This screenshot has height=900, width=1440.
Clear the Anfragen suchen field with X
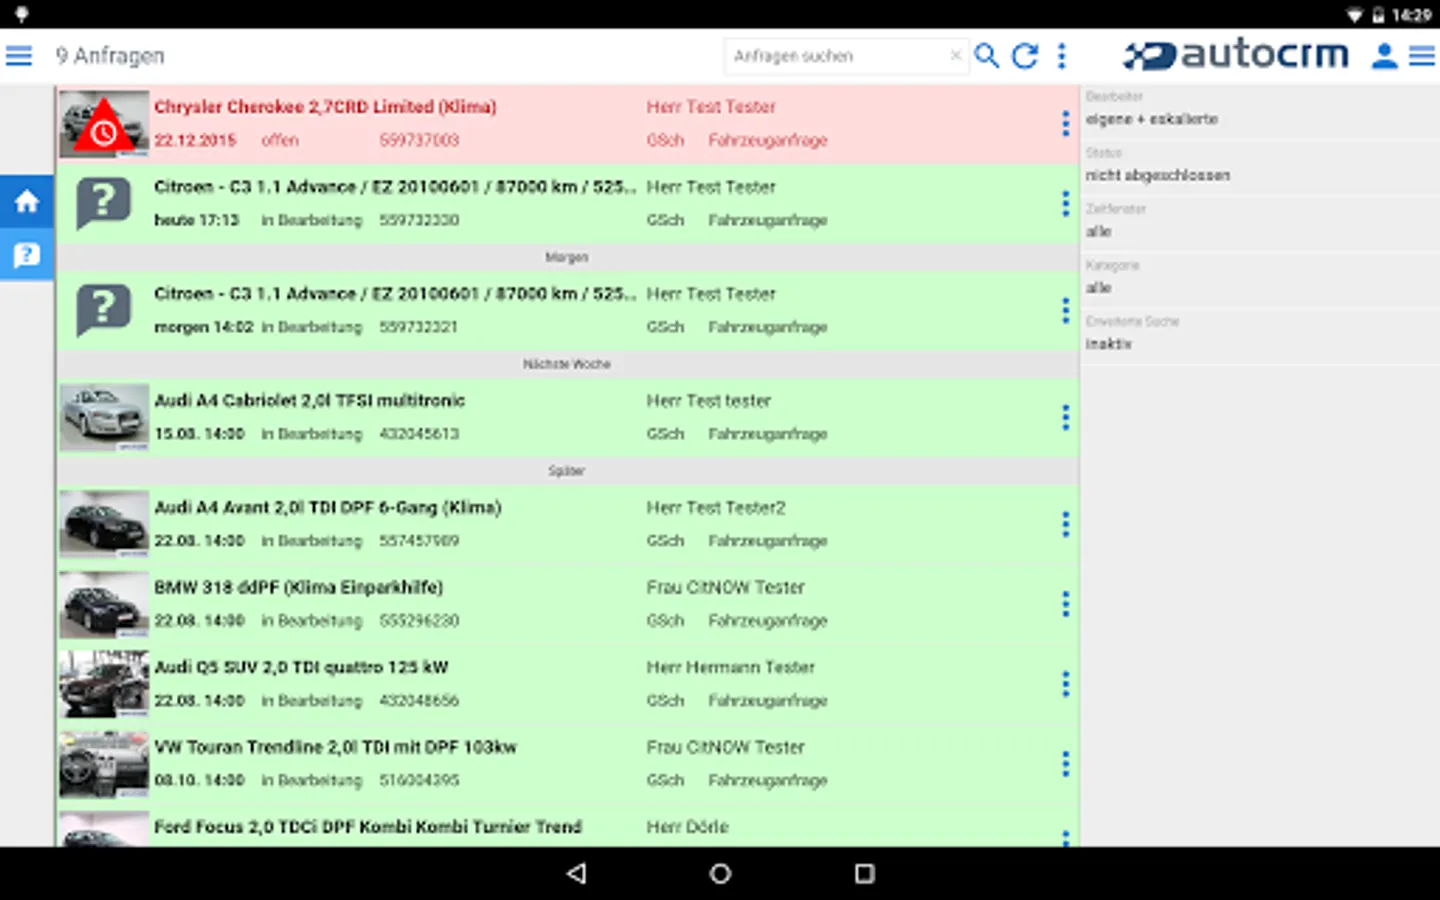point(955,56)
